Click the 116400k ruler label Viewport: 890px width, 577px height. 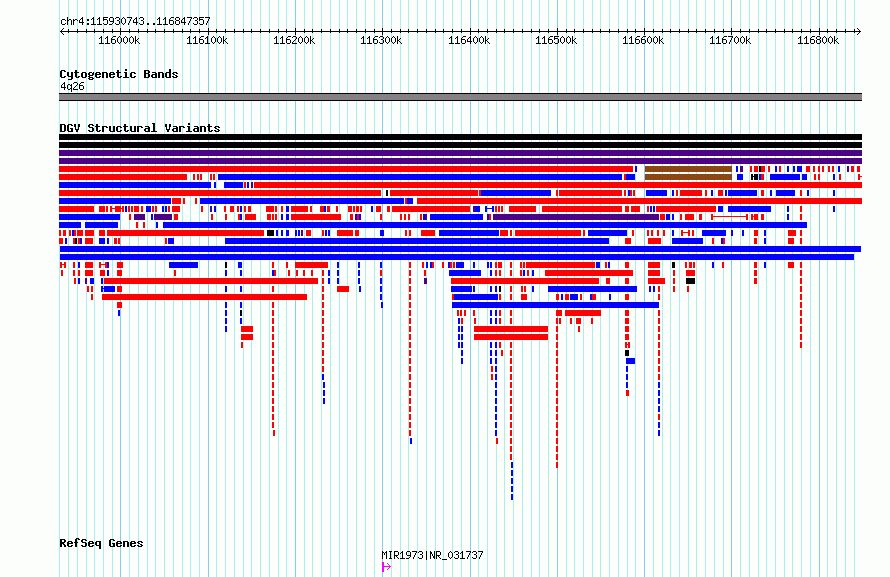(469, 40)
